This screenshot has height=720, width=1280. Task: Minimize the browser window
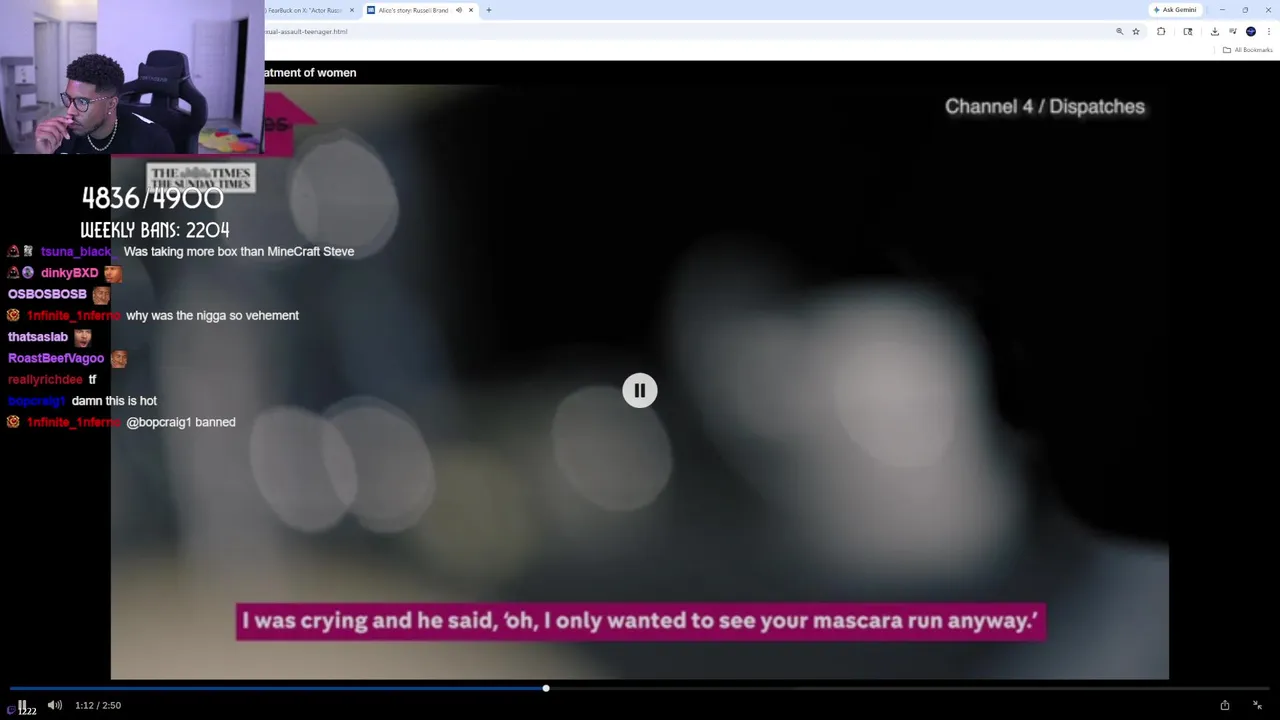click(1222, 10)
